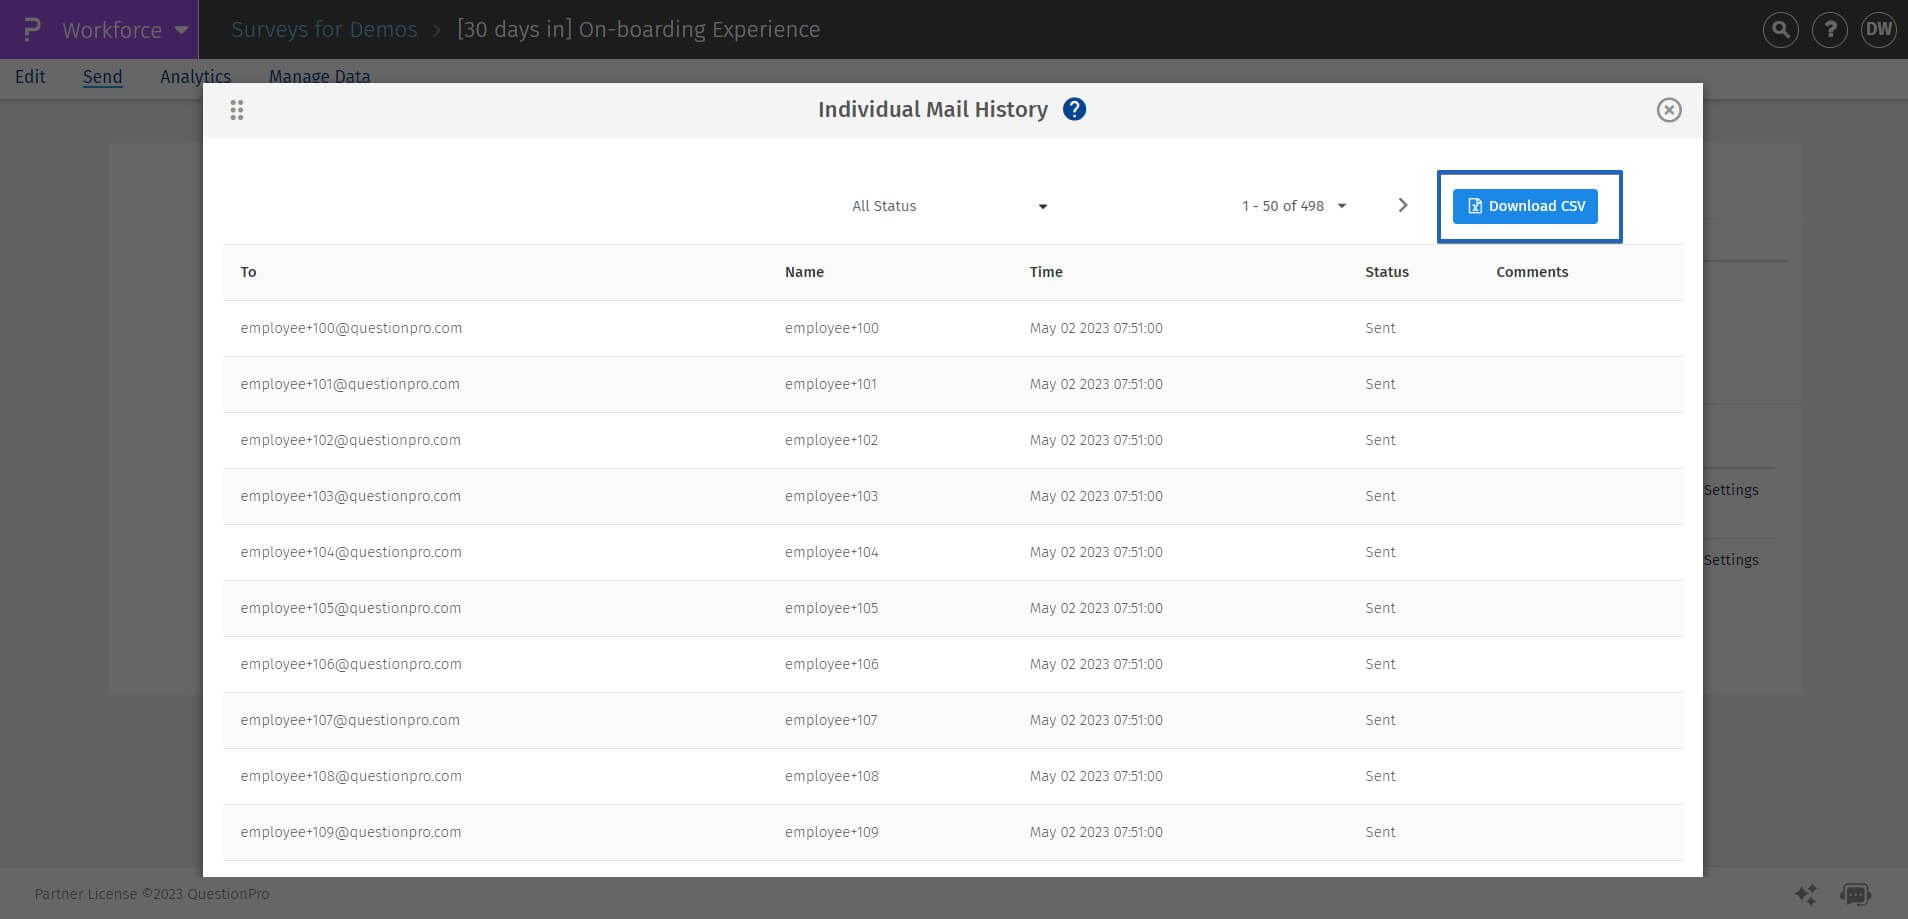Open the help question mark icon in header
Screen dimensions: 1908x919
[1830, 30]
